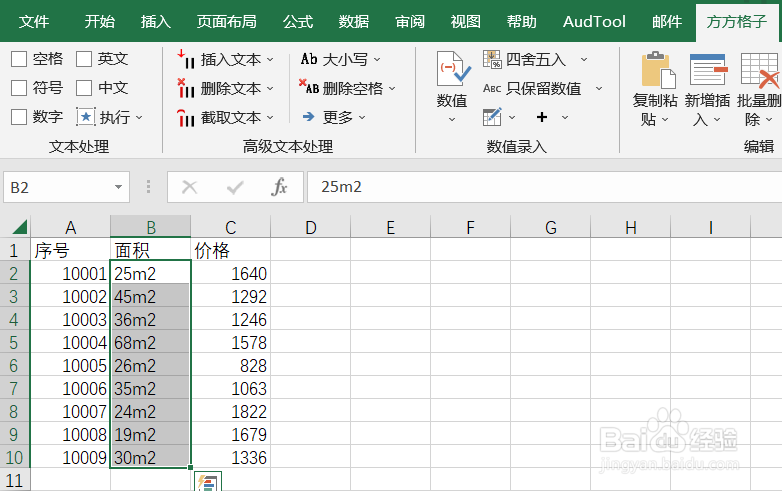Click the 删除空格 remove-spaces icon
Image resolution: width=782 pixels, height=491 pixels.
pos(309,87)
